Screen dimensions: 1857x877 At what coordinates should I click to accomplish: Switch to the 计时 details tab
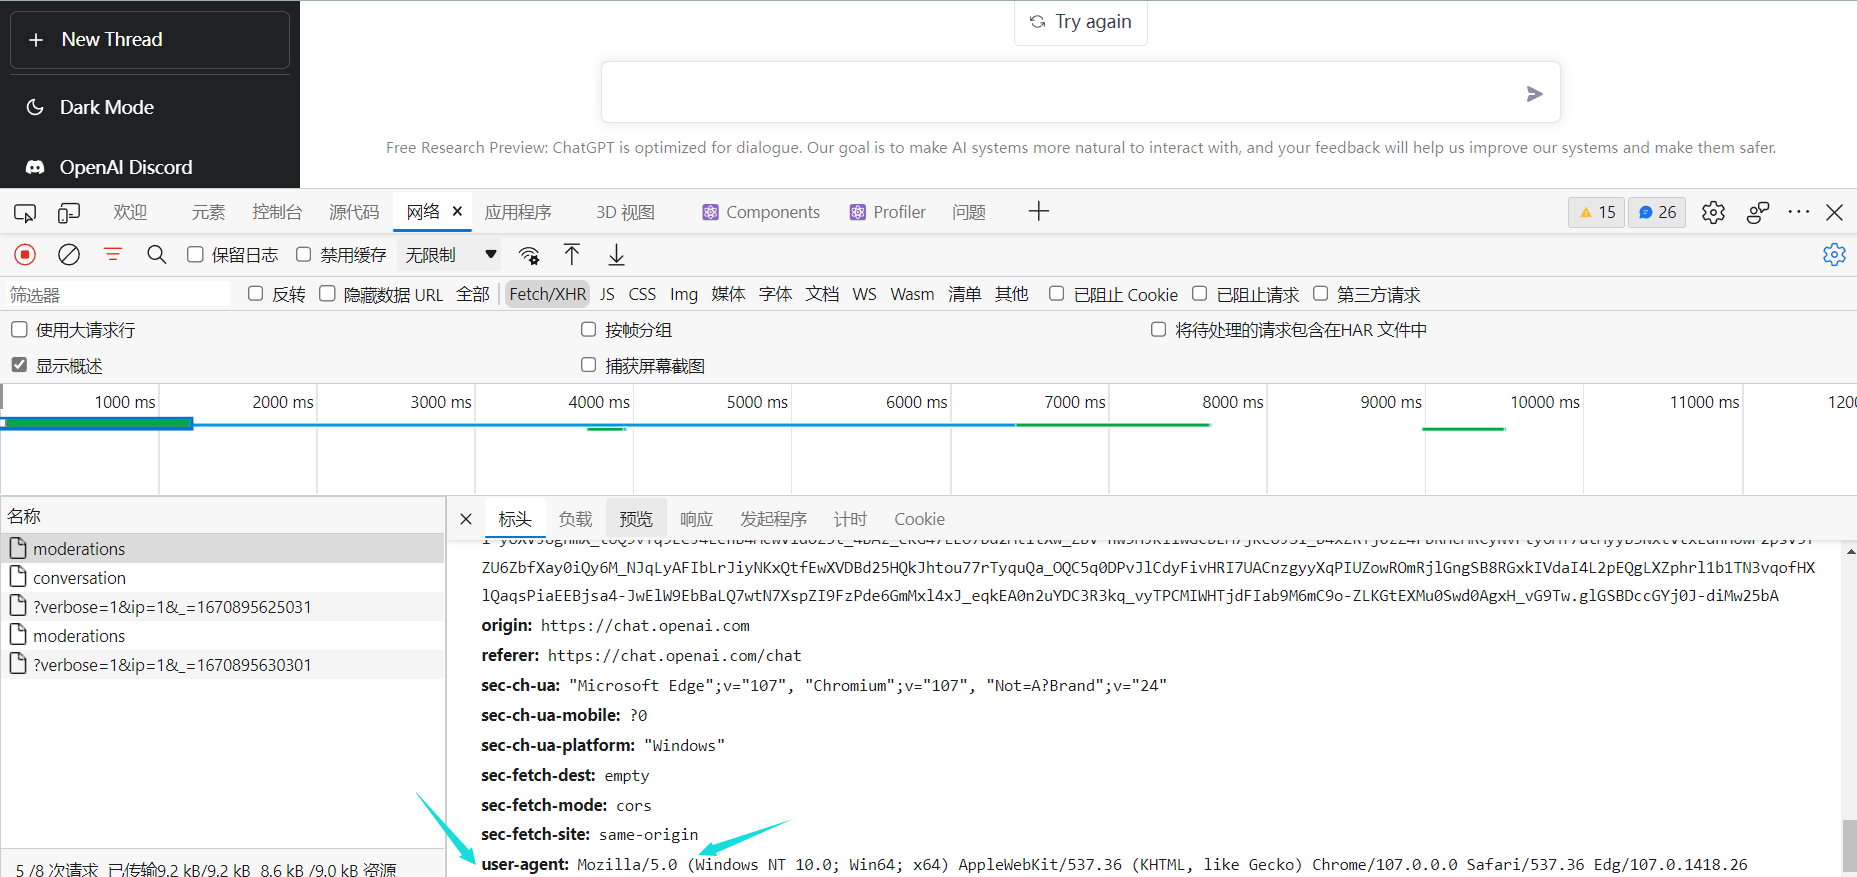point(850,519)
